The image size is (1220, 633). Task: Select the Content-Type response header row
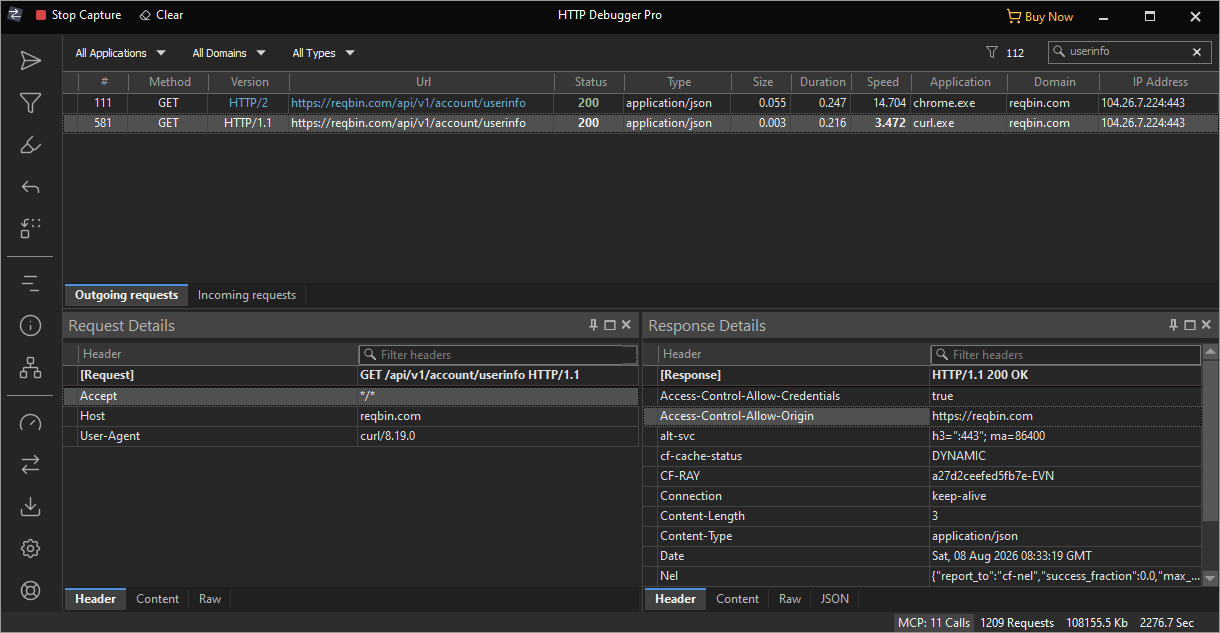tap(923, 536)
